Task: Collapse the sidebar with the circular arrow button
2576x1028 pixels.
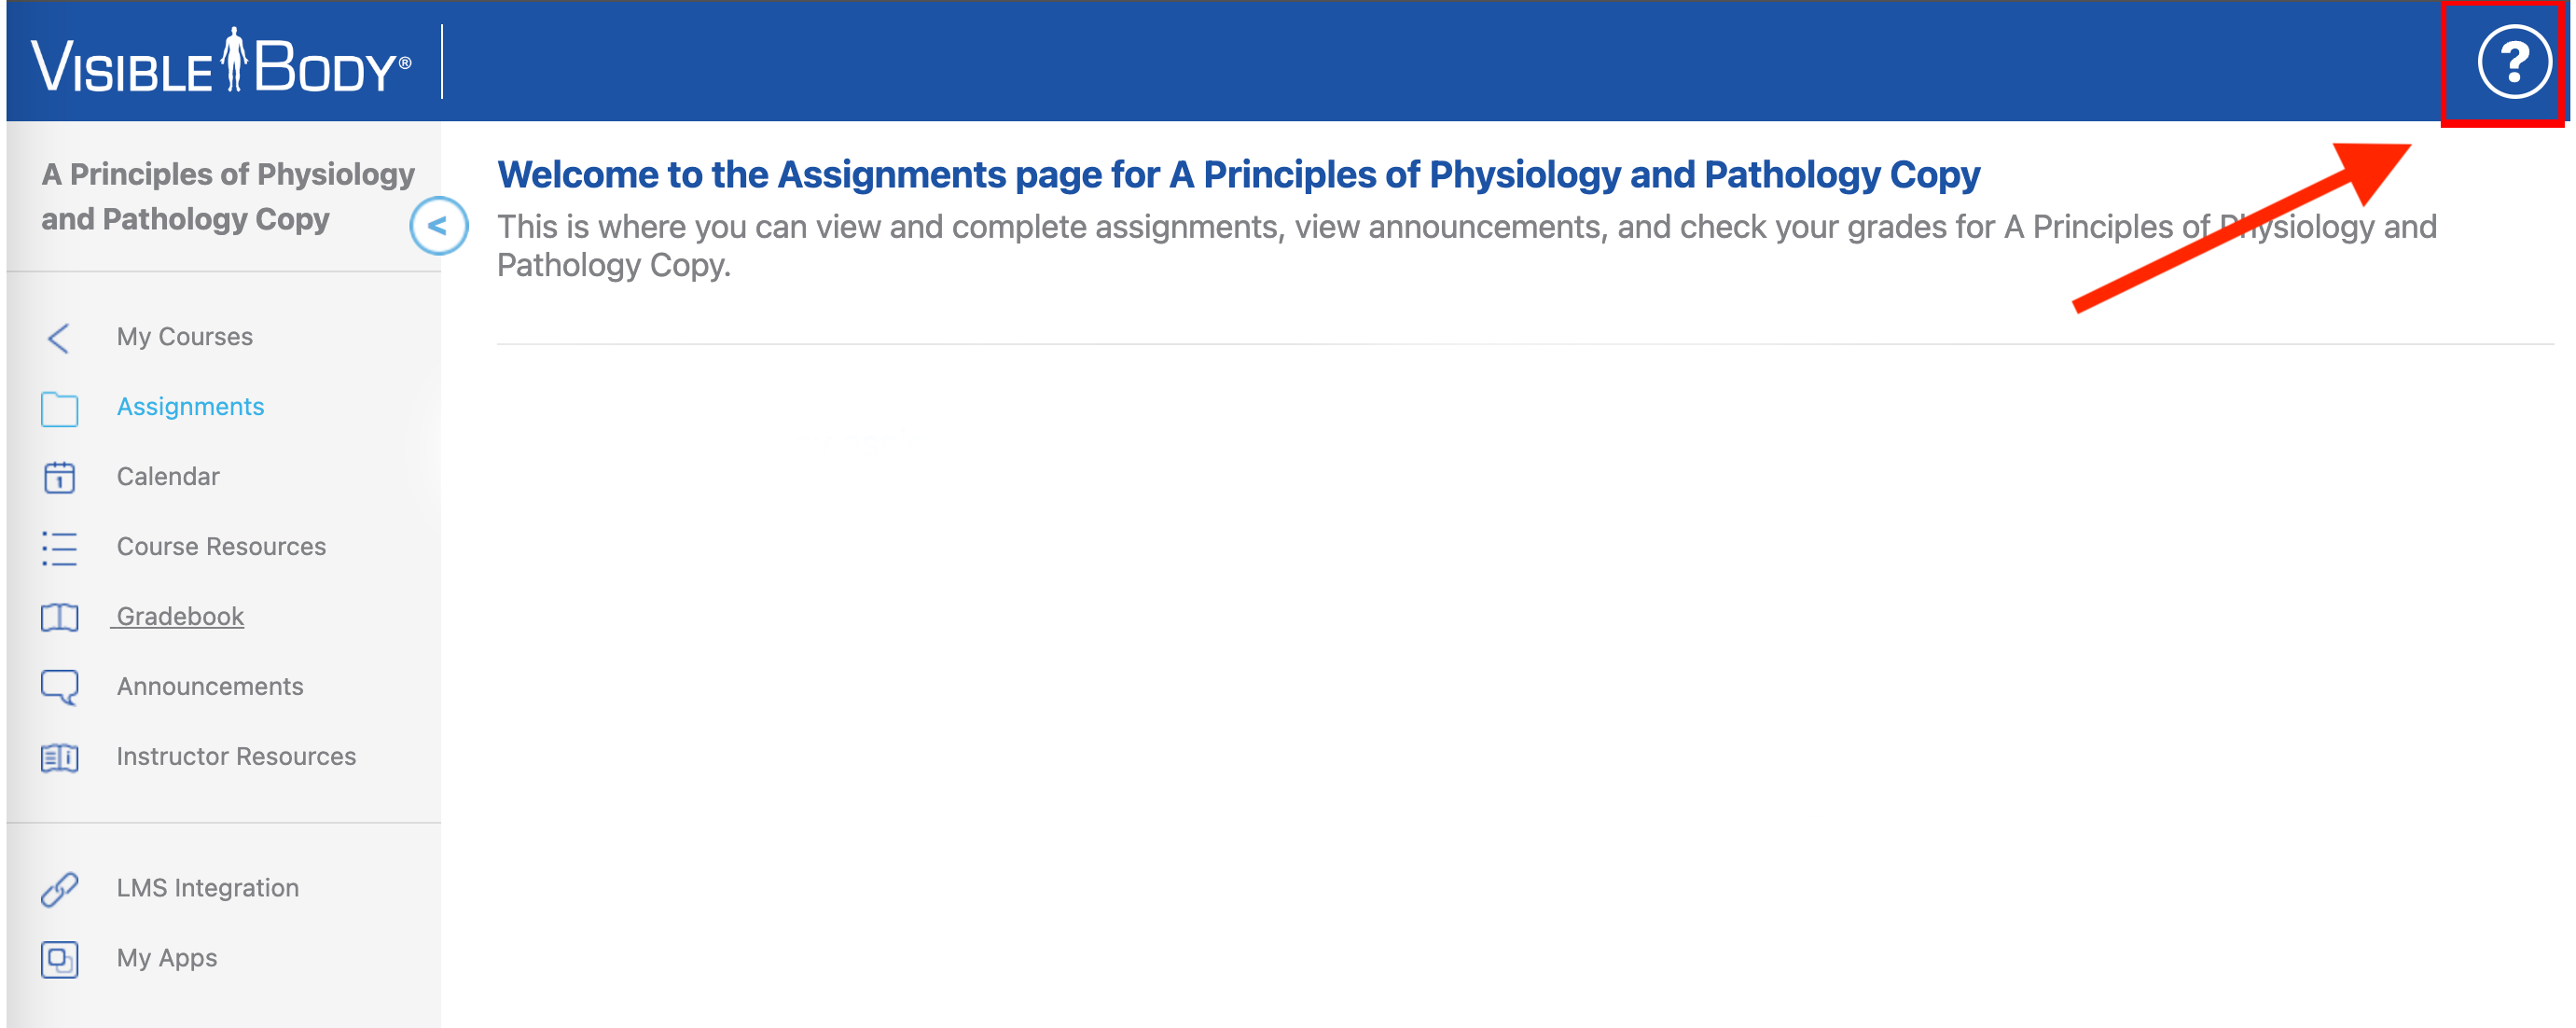Action: (438, 225)
